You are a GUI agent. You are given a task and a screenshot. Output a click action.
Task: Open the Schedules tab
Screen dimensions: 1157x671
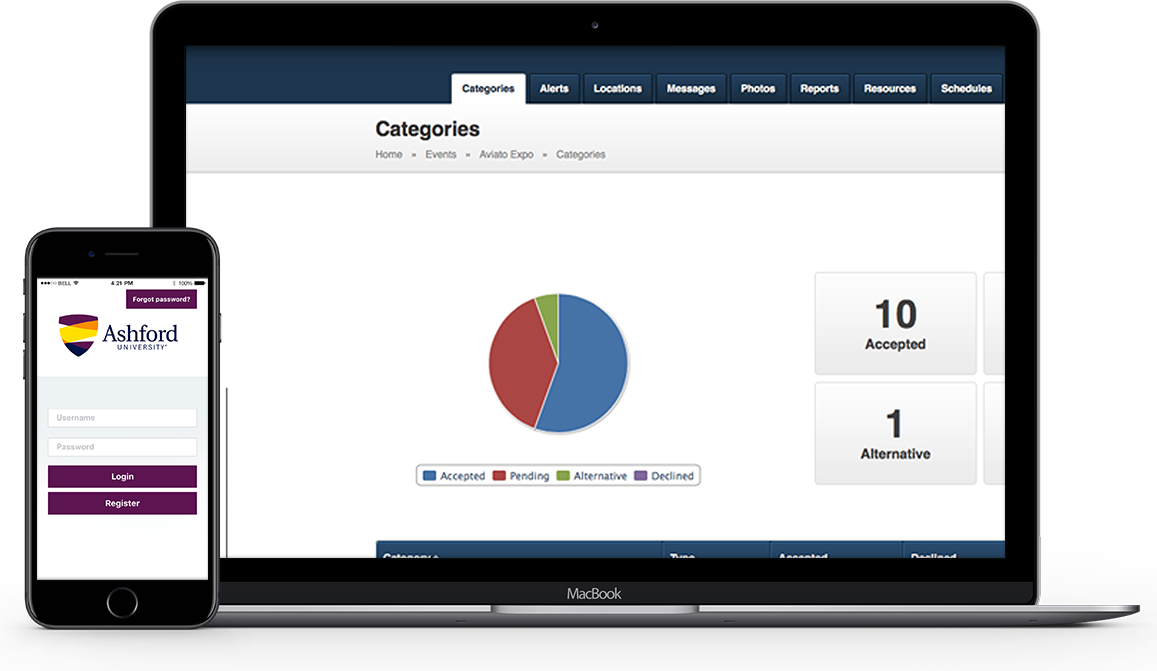tap(966, 89)
